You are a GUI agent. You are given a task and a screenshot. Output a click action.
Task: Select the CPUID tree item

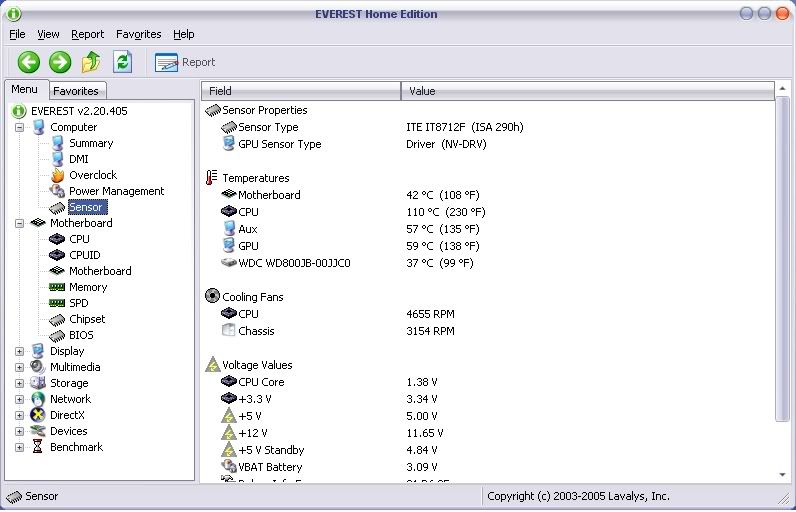84,255
